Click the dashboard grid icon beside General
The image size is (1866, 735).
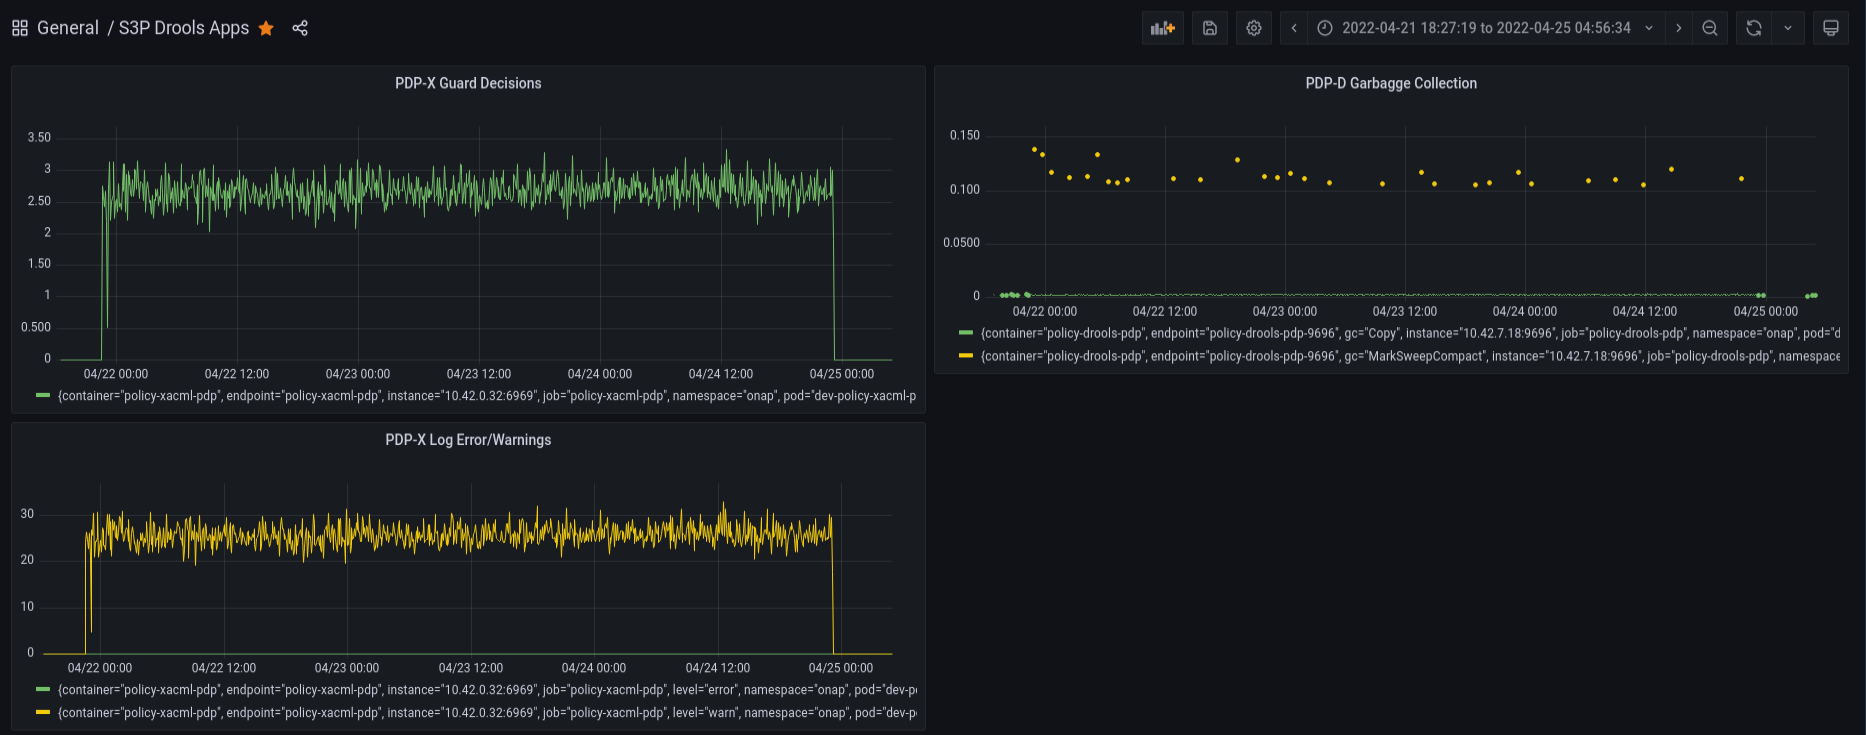tap(20, 28)
